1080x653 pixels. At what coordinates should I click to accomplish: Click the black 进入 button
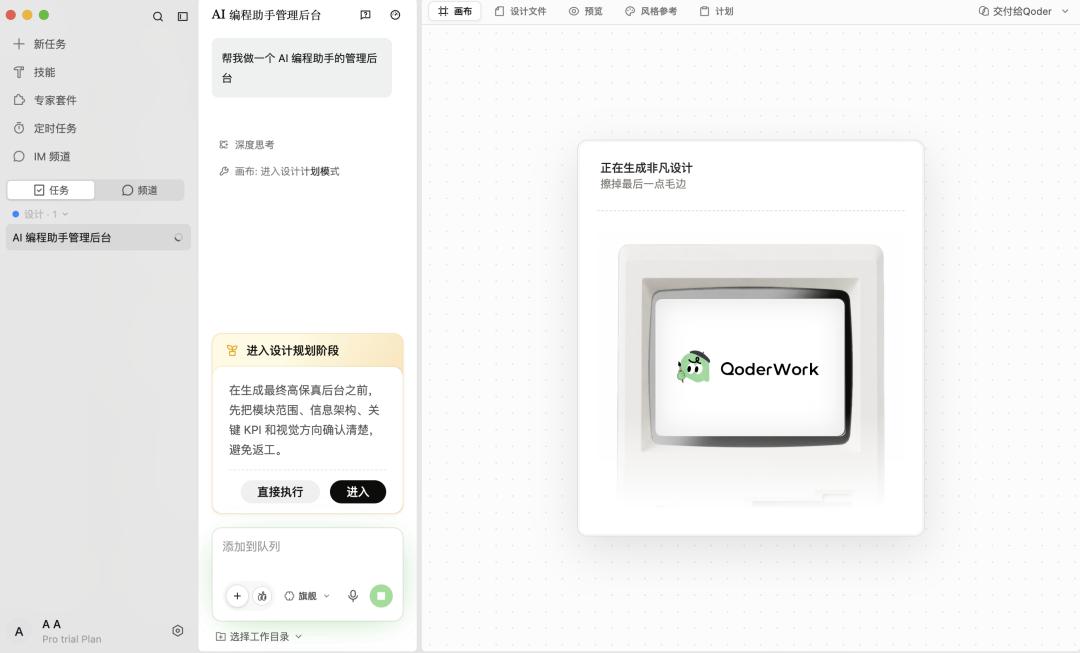[357, 492]
